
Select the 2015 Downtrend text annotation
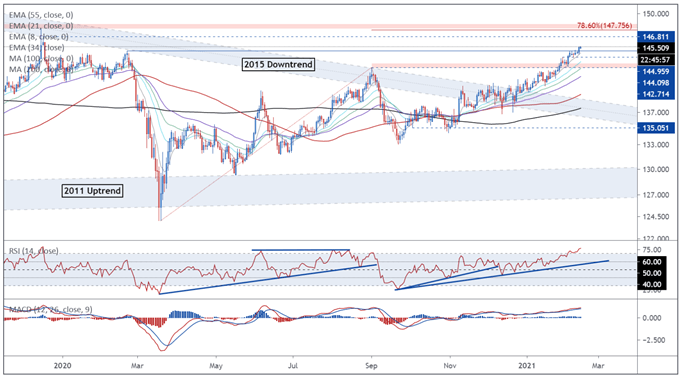point(278,65)
